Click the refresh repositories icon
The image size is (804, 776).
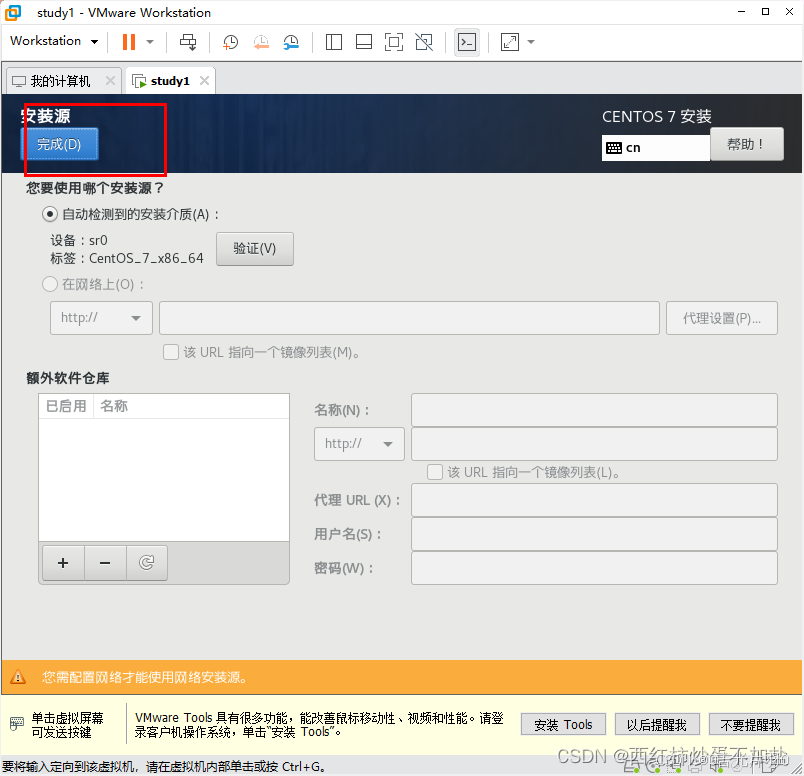click(147, 563)
